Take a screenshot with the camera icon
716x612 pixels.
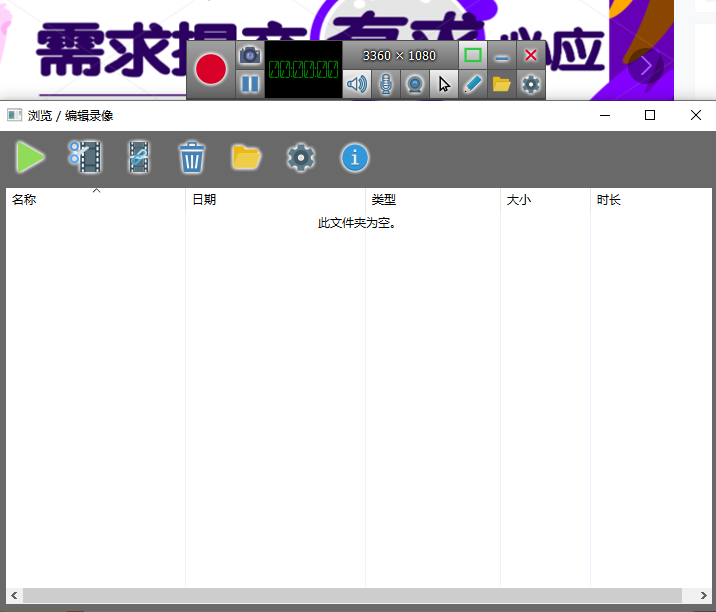coord(250,56)
